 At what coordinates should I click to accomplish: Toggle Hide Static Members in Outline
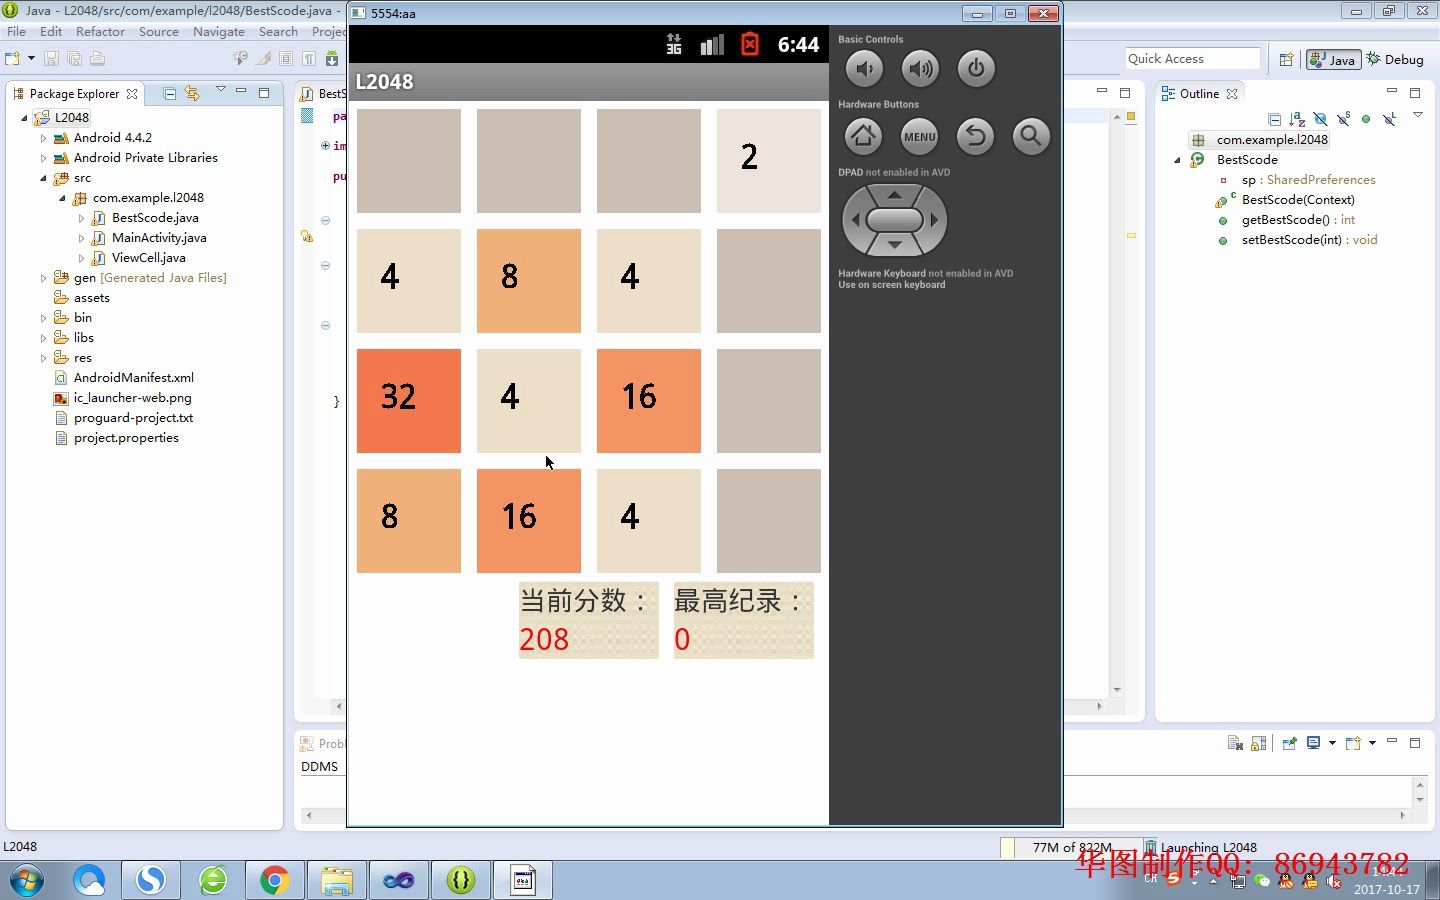pyautogui.click(x=1343, y=119)
